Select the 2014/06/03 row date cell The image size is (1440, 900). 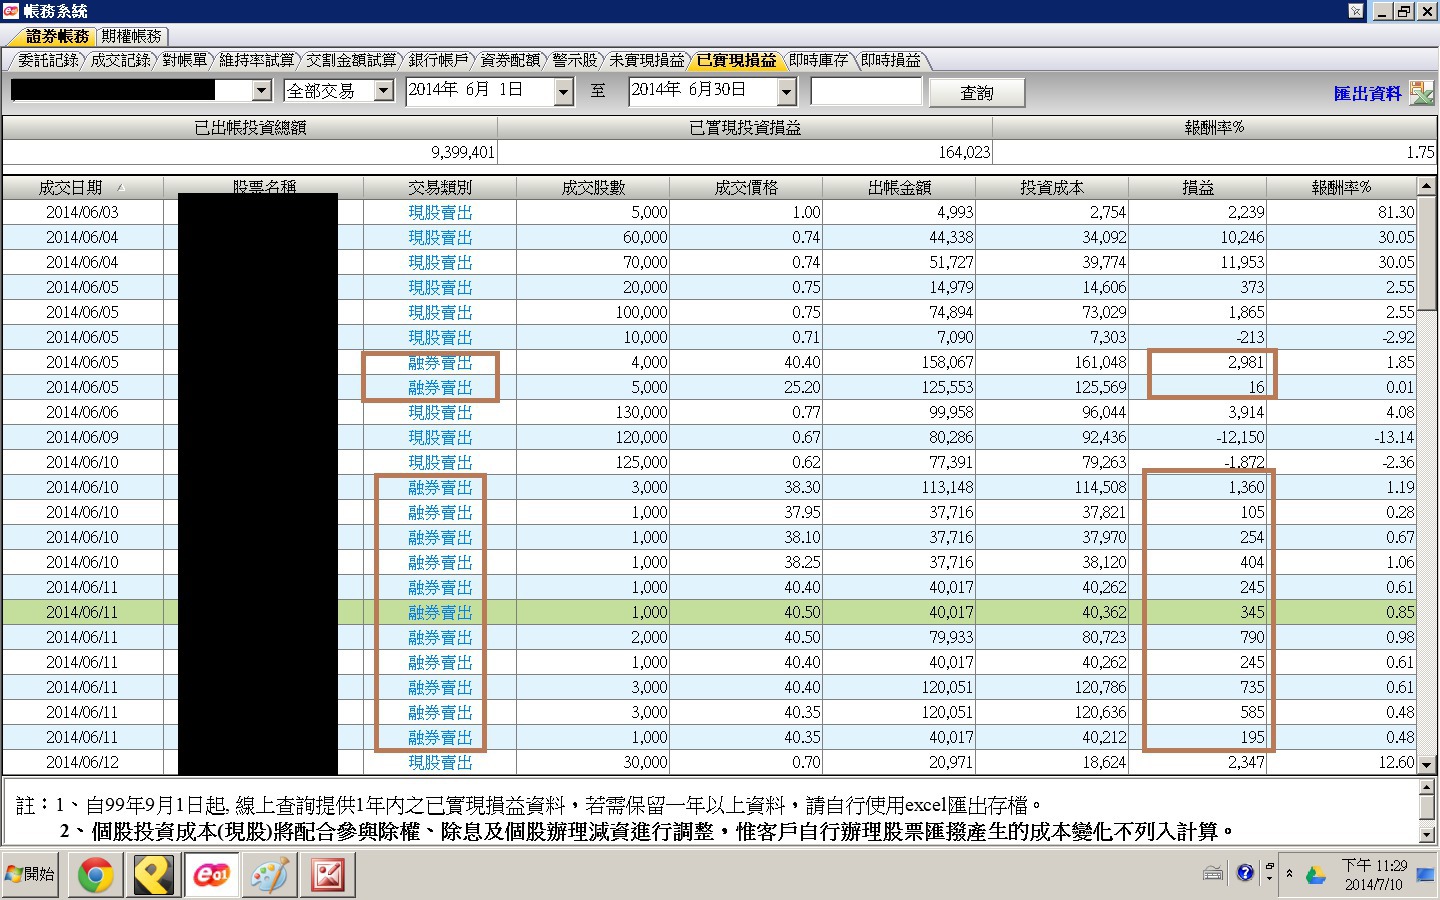[x=82, y=212]
